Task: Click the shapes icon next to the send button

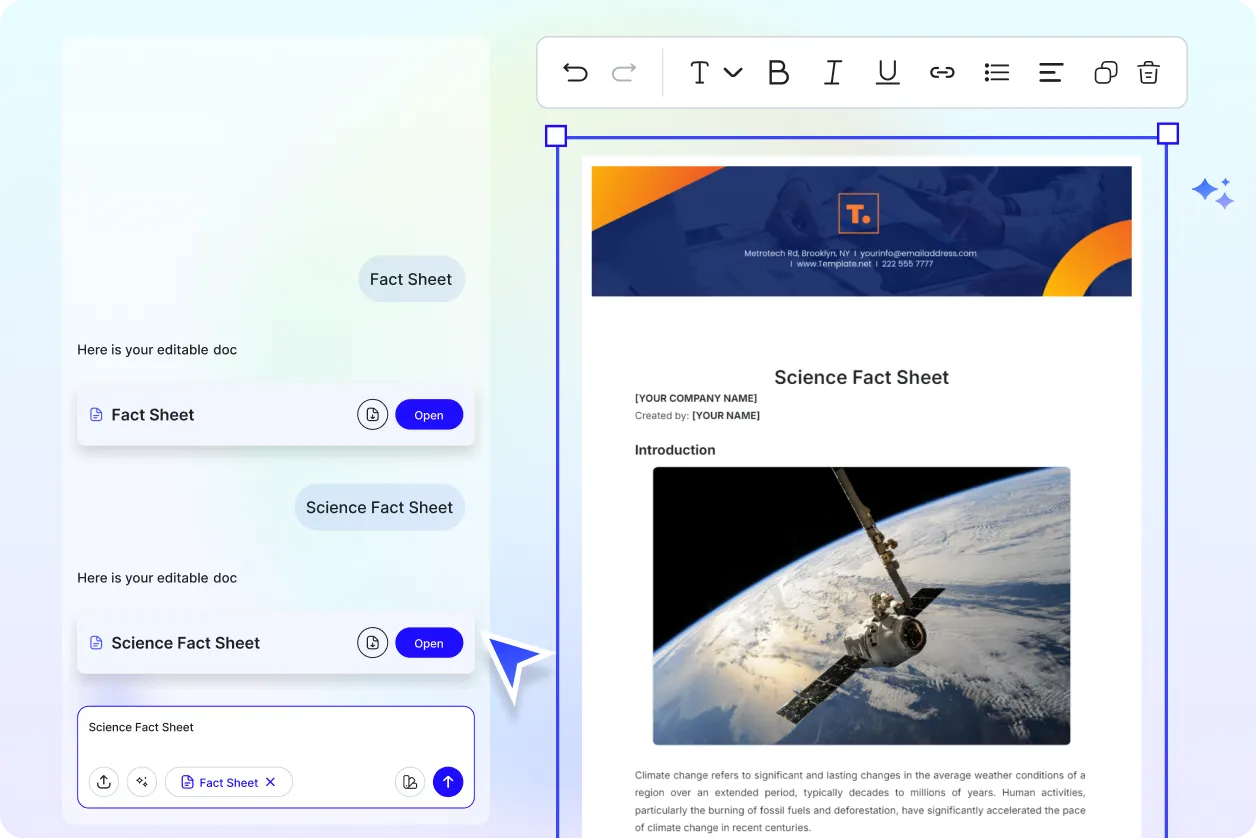Action: tap(410, 782)
